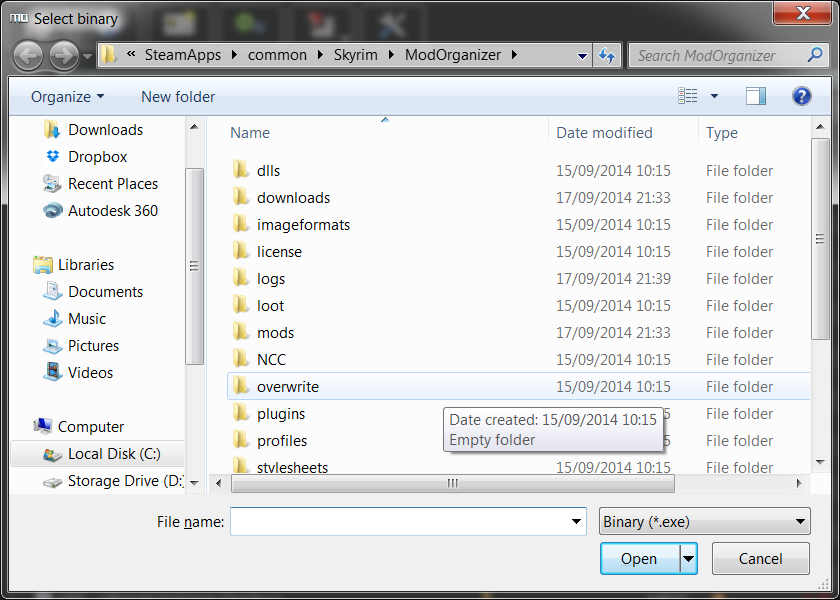Go forward using the Forward arrow button
Viewport: 840px width, 600px height.
tap(64, 55)
